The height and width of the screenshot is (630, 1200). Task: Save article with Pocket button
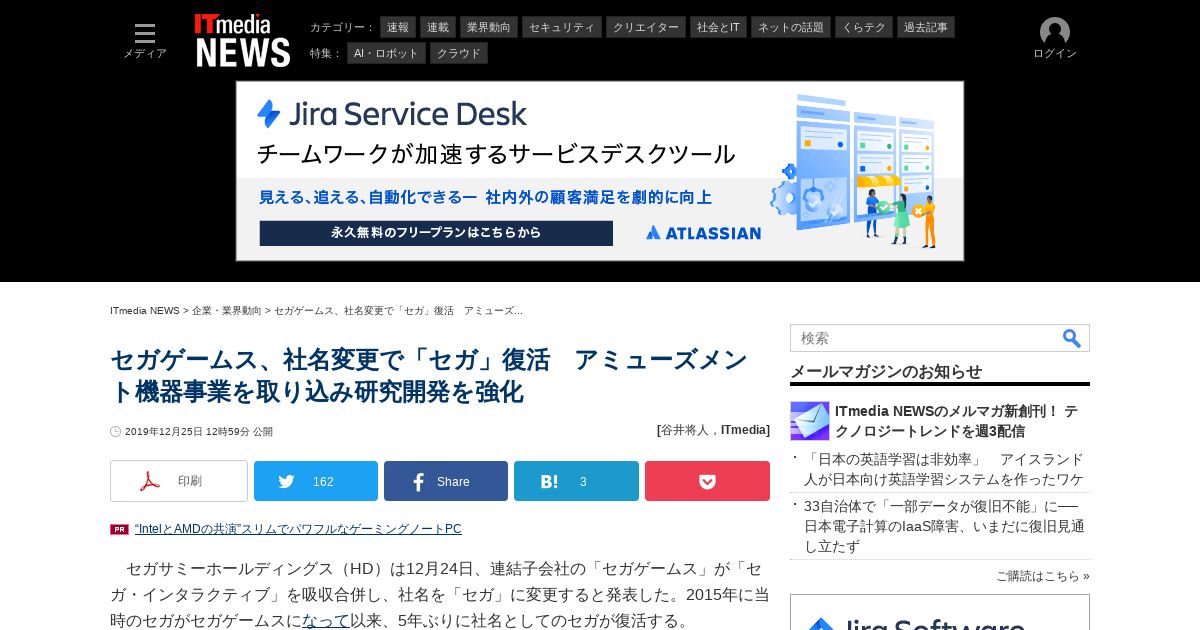click(x=707, y=481)
